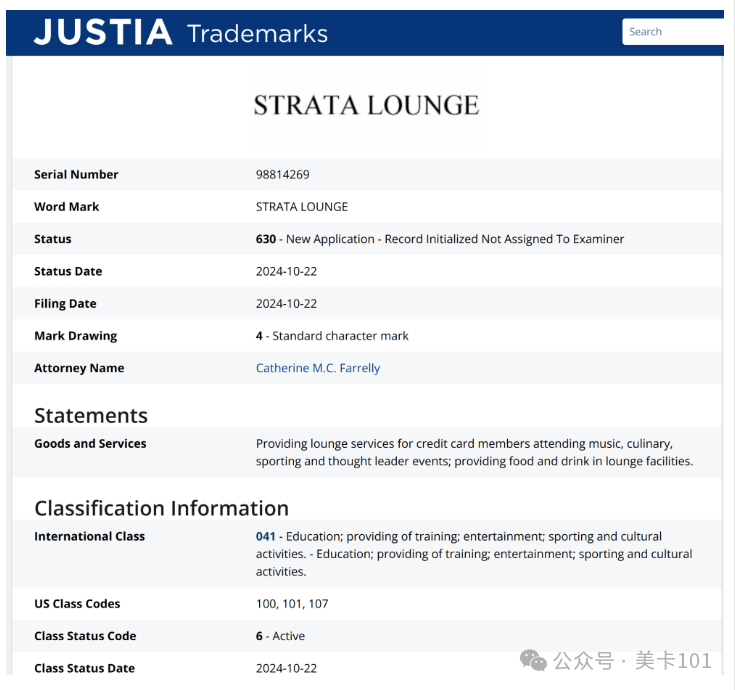Click the Goods and Services description text
The image size is (735, 690).
474,452
